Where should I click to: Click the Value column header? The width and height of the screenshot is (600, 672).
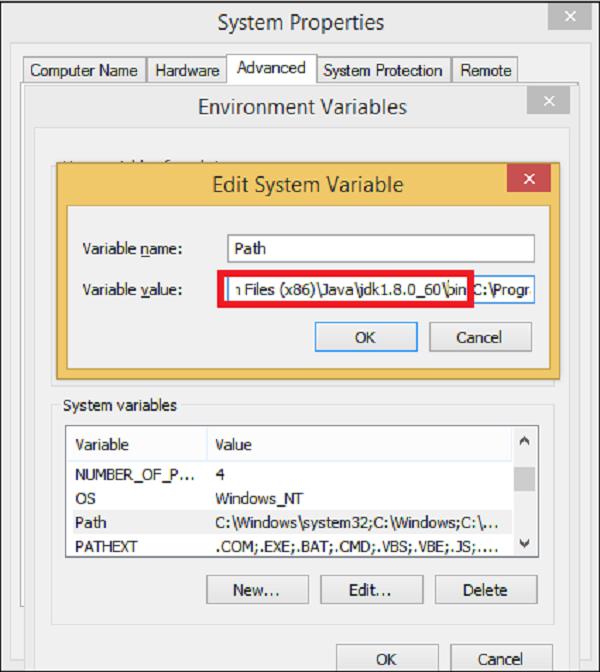coord(360,444)
